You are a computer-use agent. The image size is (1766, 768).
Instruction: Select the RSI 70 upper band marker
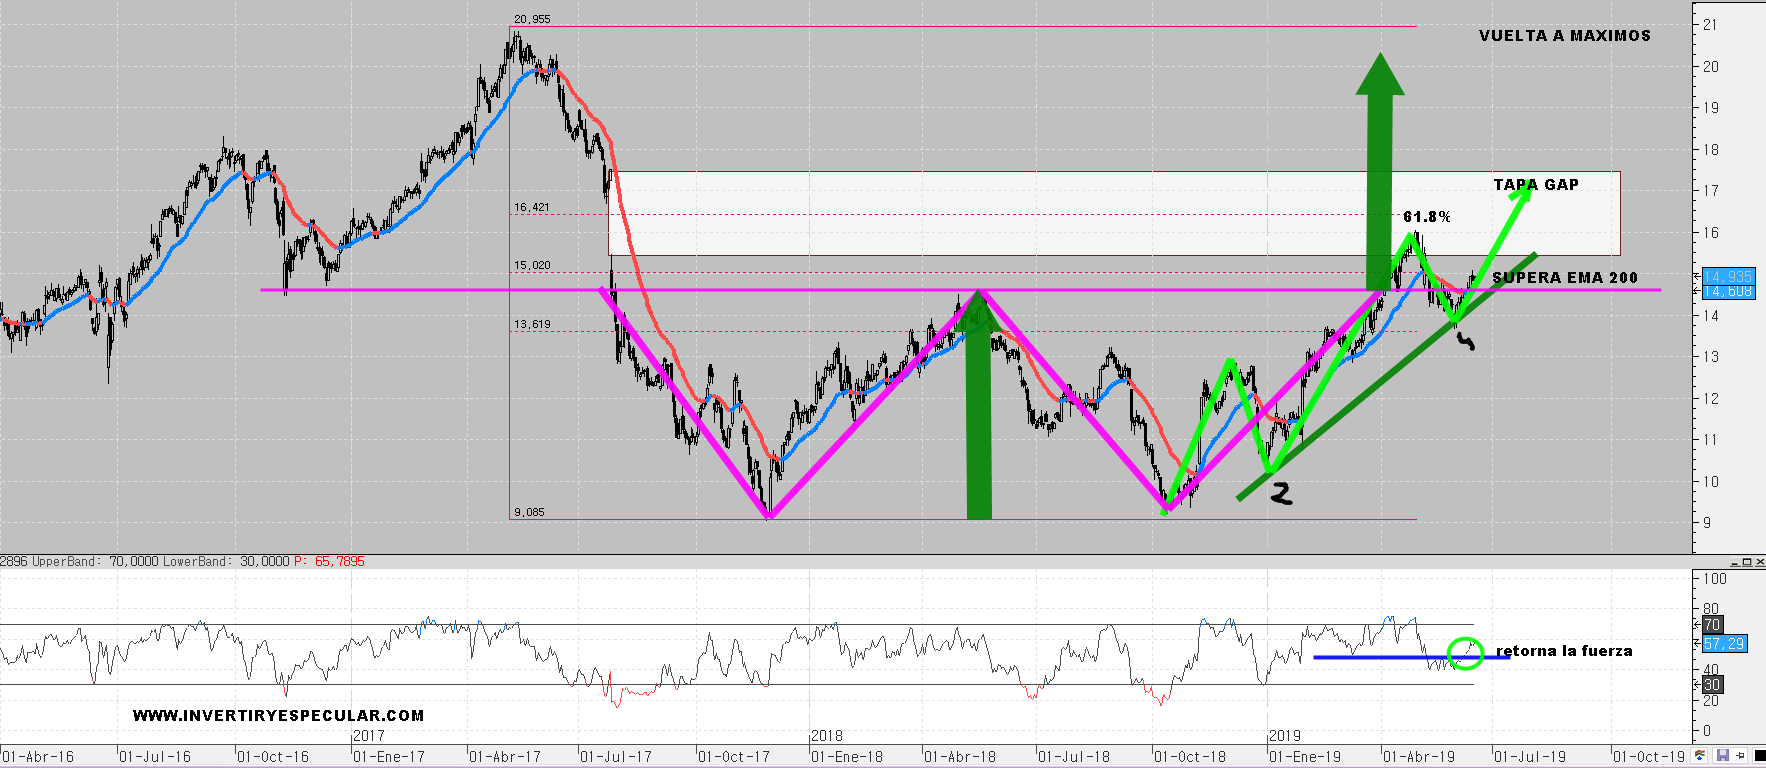coord(1712,625)
